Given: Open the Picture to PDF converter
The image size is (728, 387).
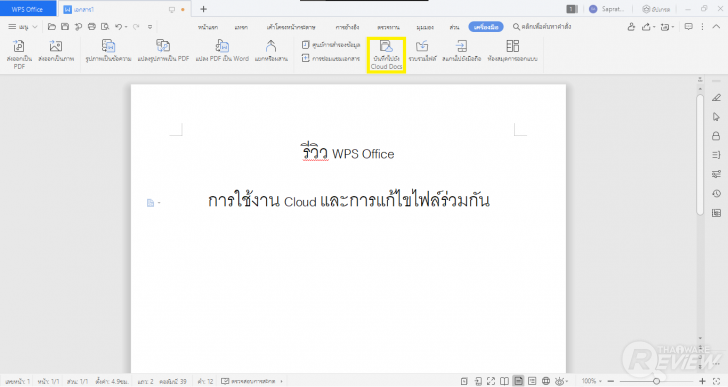Looking at the screenshot, I should coord(163,51).
